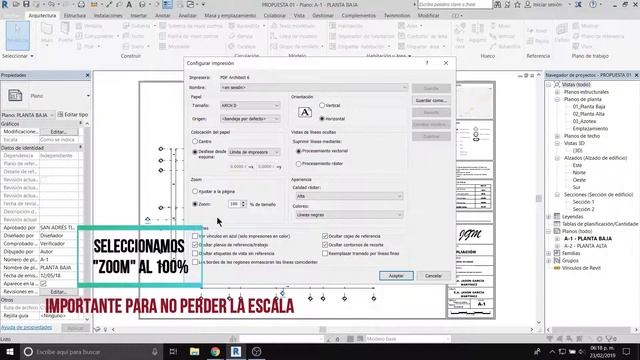Select the Sistema de muro cortina tool
Image resolution: width=640 pixels, height=360 pixels.
(191, 26)
